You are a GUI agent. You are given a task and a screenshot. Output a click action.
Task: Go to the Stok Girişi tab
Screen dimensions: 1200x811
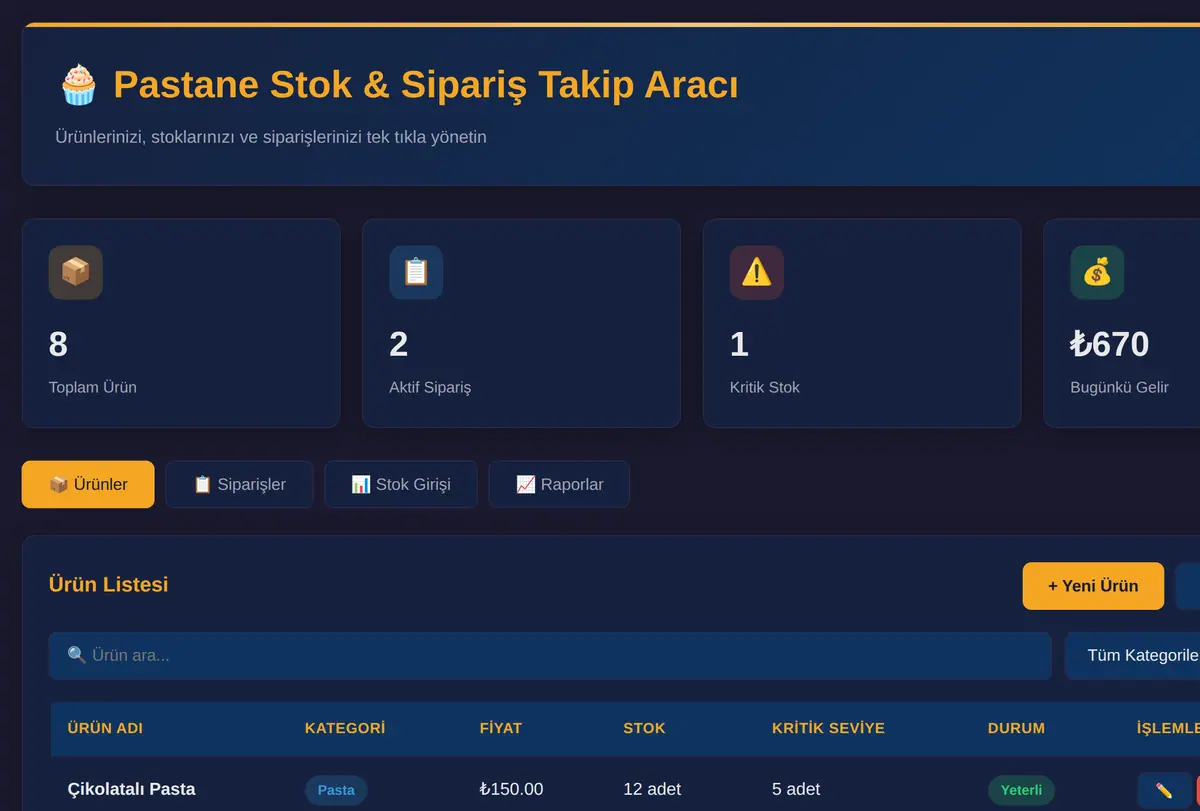(x=401, y=484)
